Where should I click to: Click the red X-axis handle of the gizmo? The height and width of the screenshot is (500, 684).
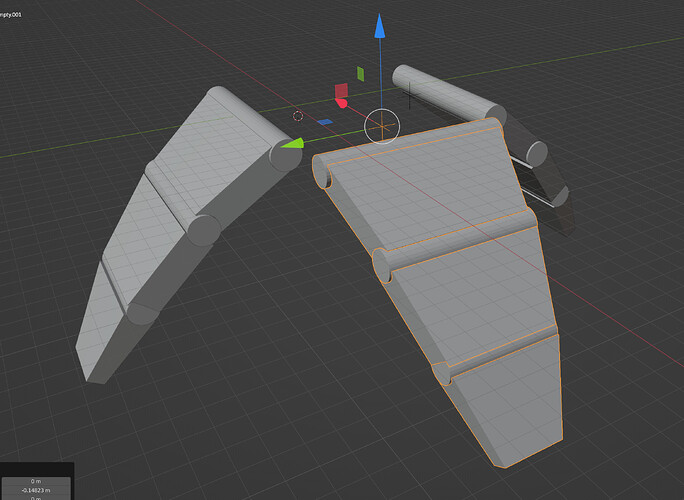point(341,103)
